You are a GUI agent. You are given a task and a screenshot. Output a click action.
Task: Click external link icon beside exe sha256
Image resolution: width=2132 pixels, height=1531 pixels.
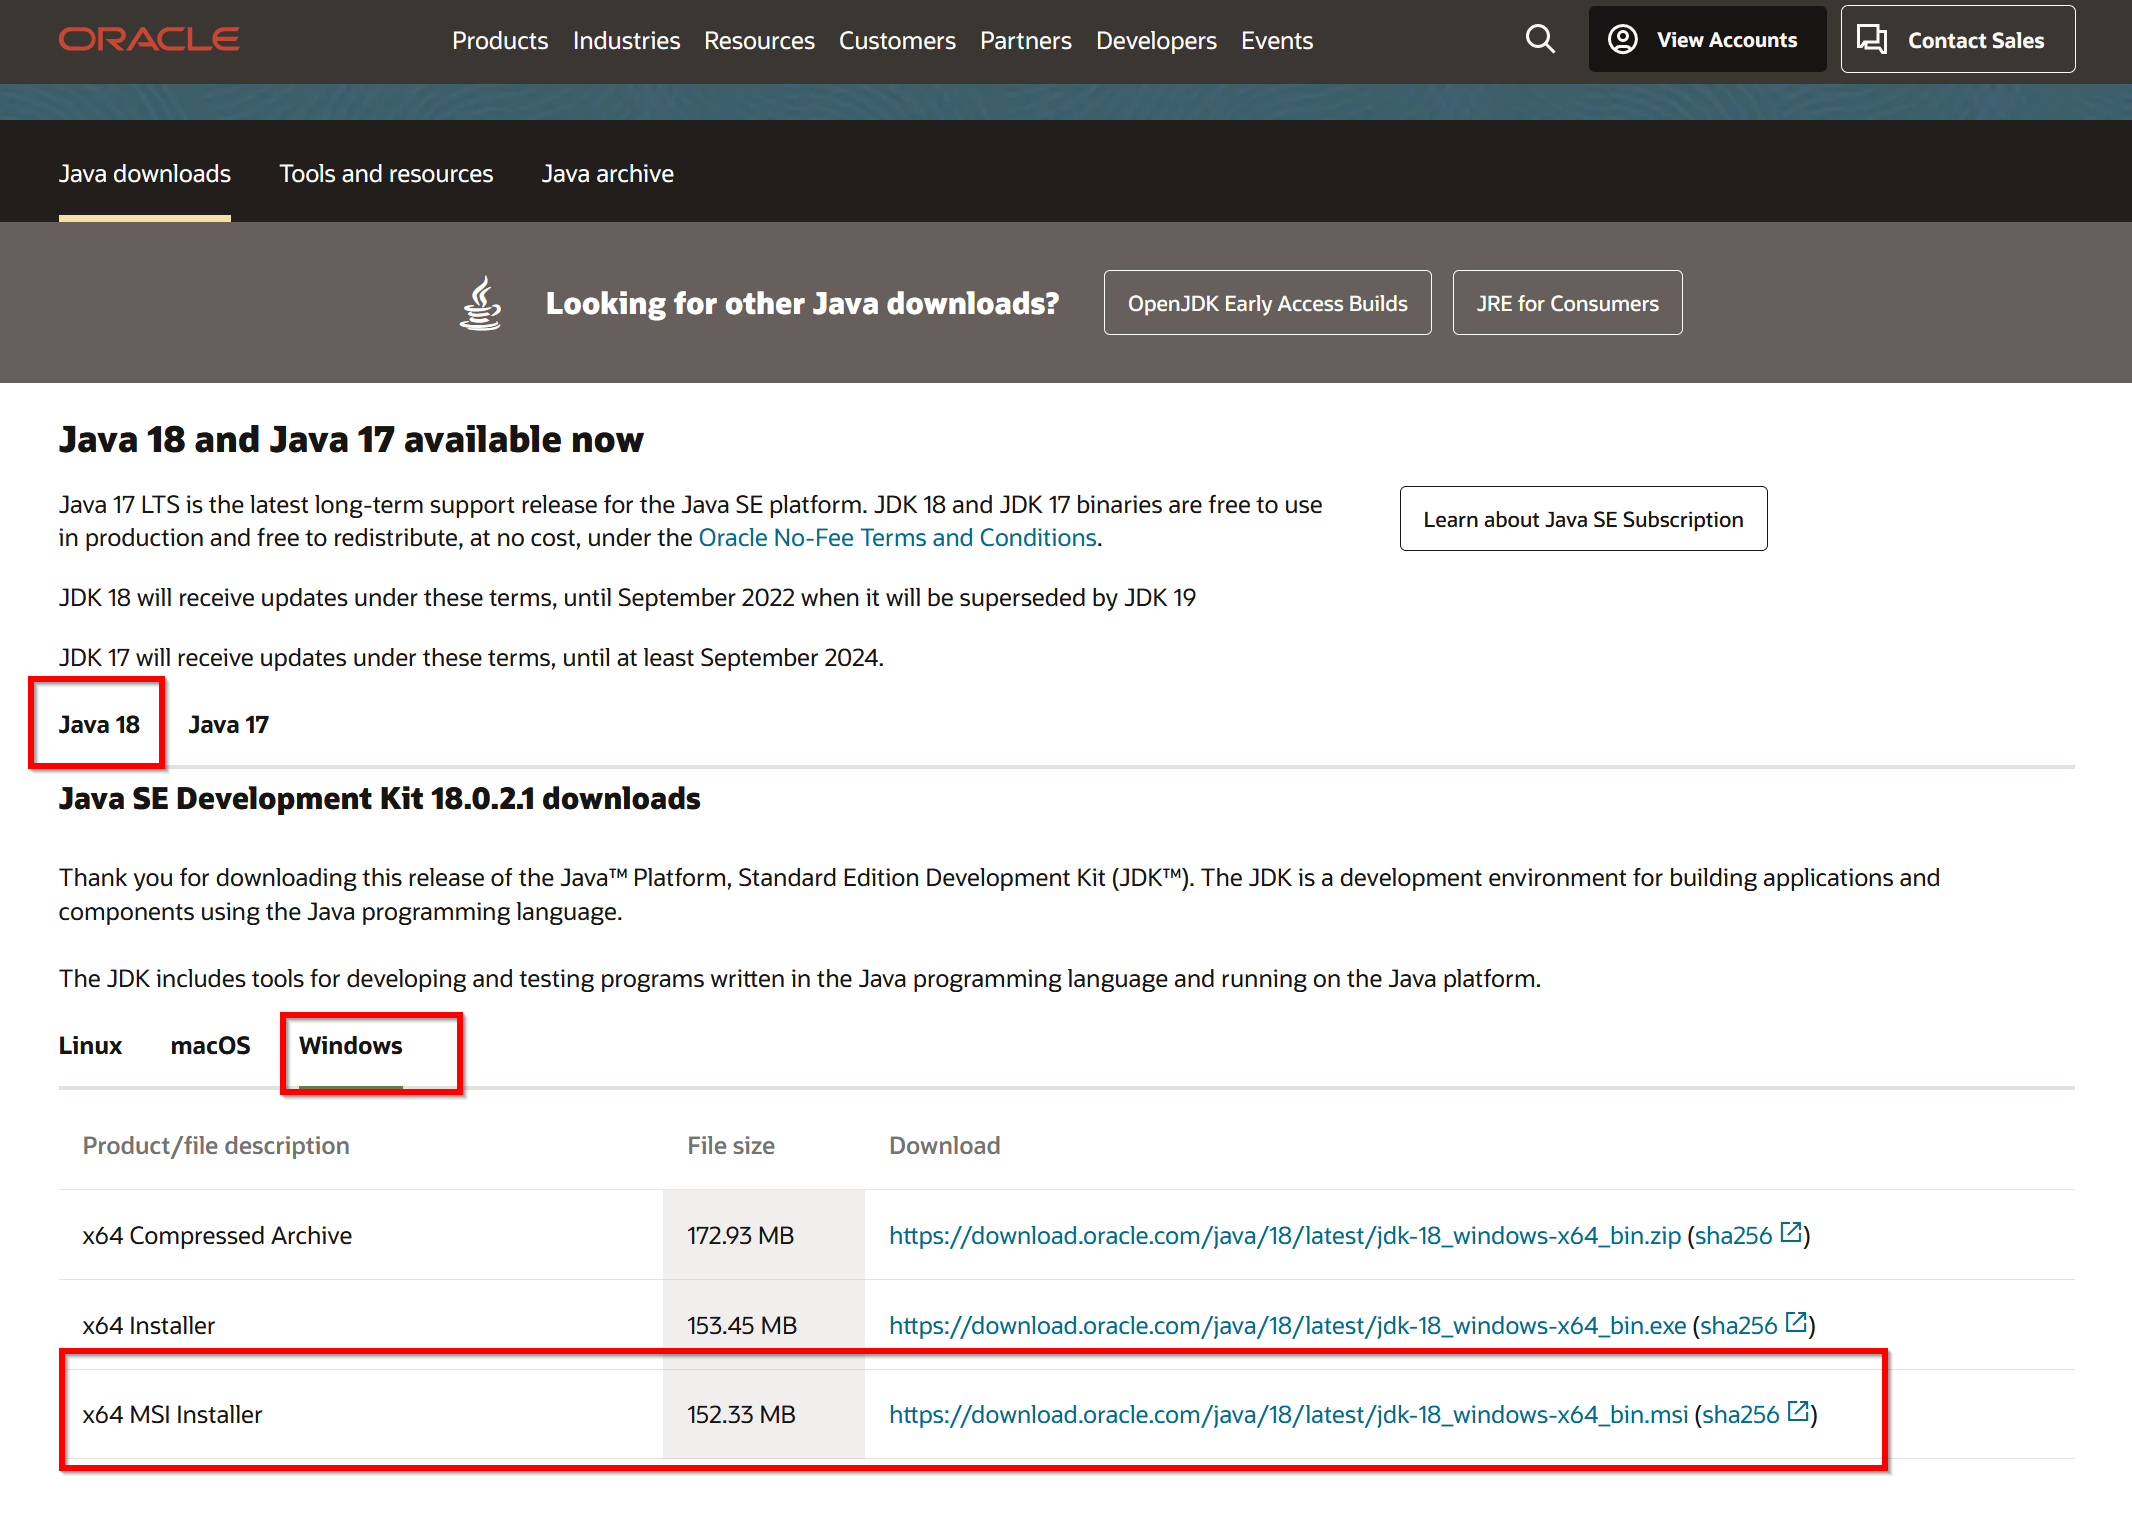click(1796, 1322)
